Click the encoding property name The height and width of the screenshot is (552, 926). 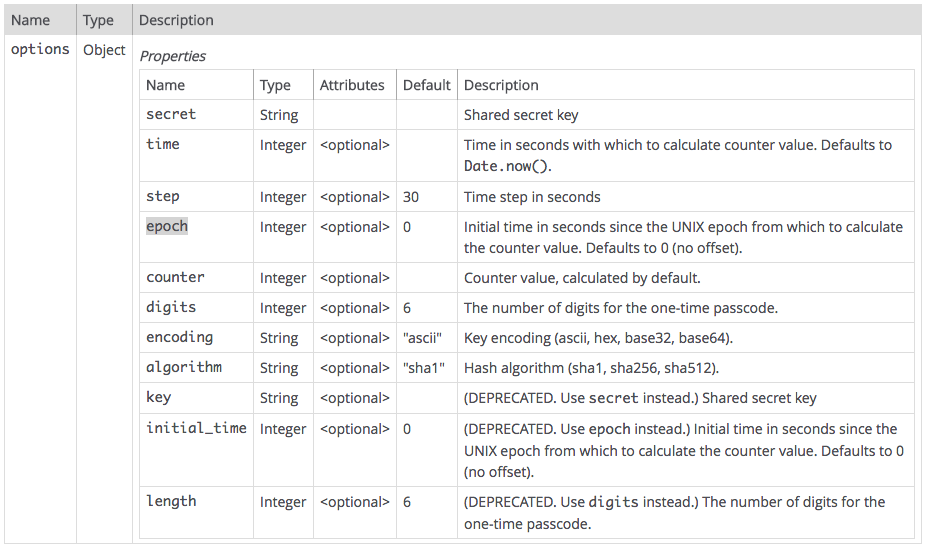[x=180, y=337]
